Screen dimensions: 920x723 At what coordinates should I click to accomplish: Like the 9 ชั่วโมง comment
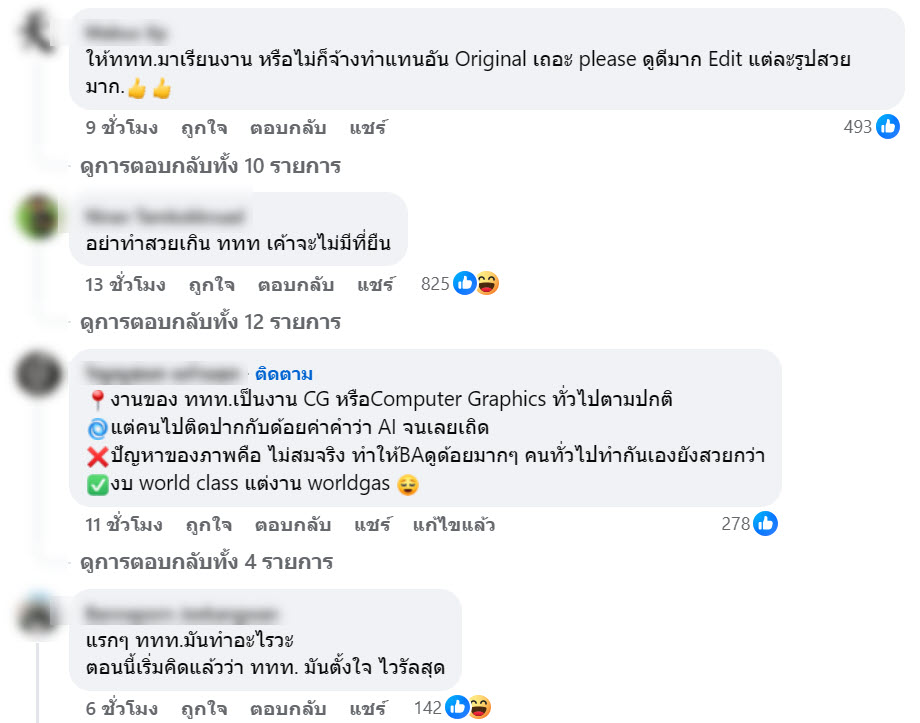(x=204, y=128)
